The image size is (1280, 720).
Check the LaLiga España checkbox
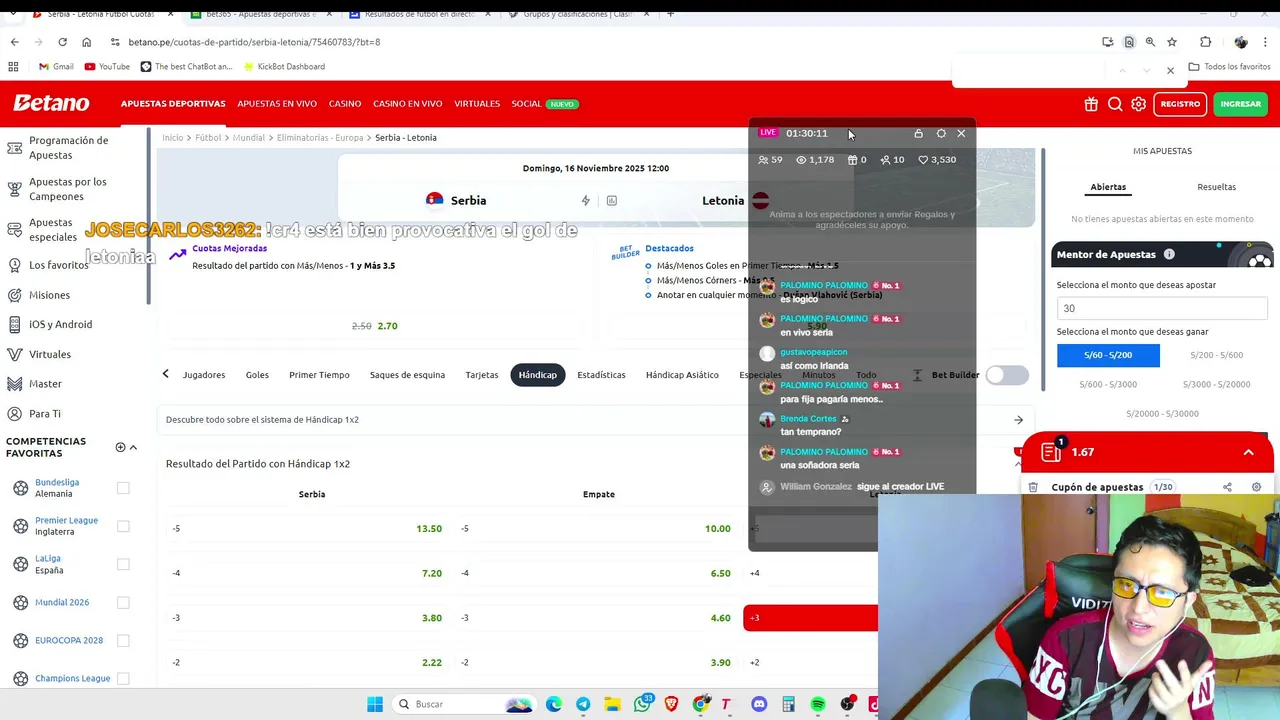[123, 564]
